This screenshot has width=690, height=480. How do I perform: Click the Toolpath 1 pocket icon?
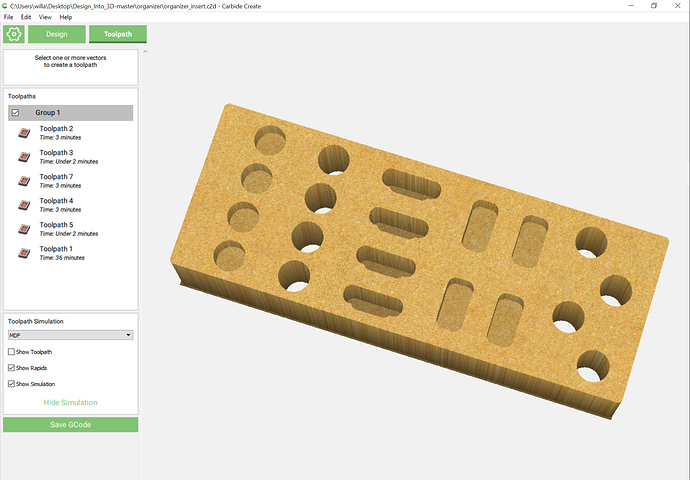coord(24,253)
